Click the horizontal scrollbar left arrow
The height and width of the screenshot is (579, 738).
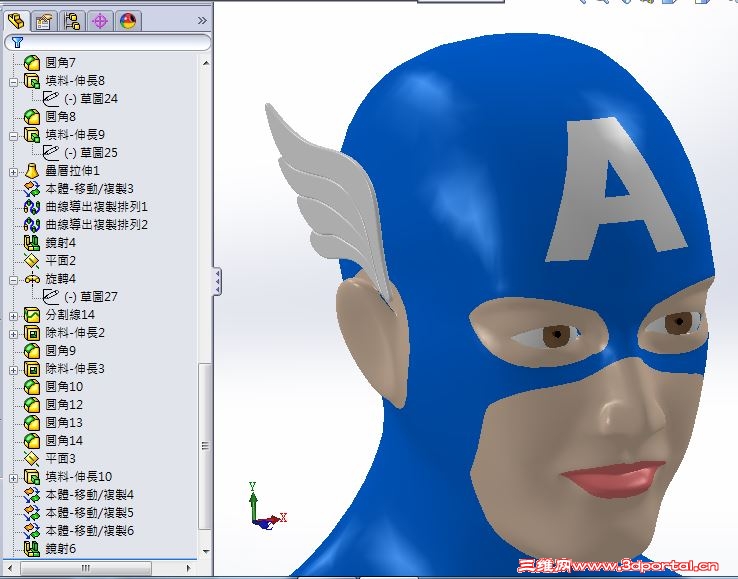[x=10, y=568]
